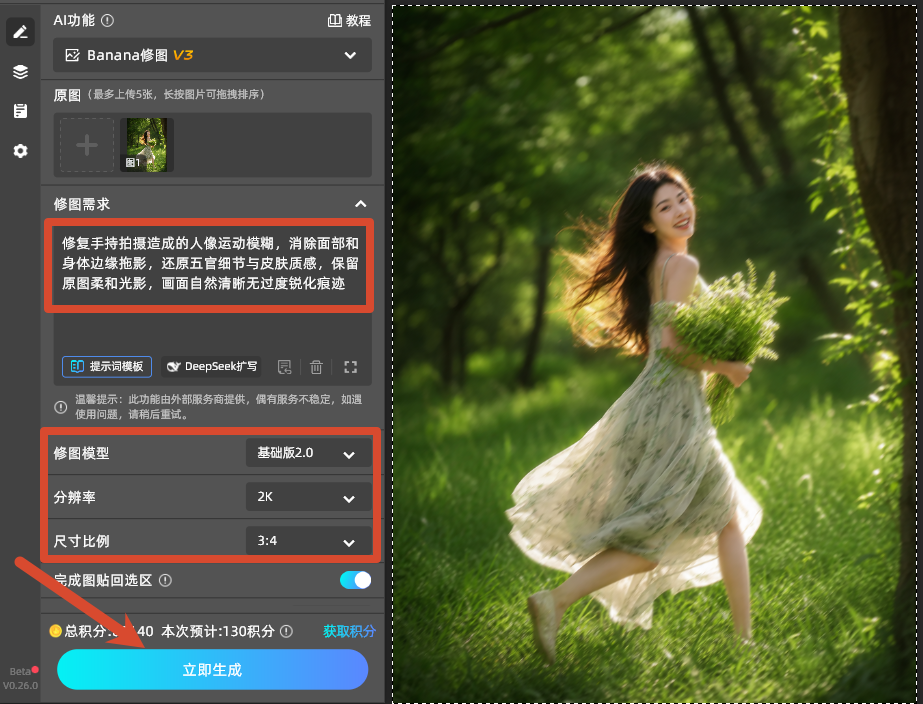Open the 尺寸比例 dropdown showing 3:4
Viewport: 923px width, 704px height.
[308, 541]
